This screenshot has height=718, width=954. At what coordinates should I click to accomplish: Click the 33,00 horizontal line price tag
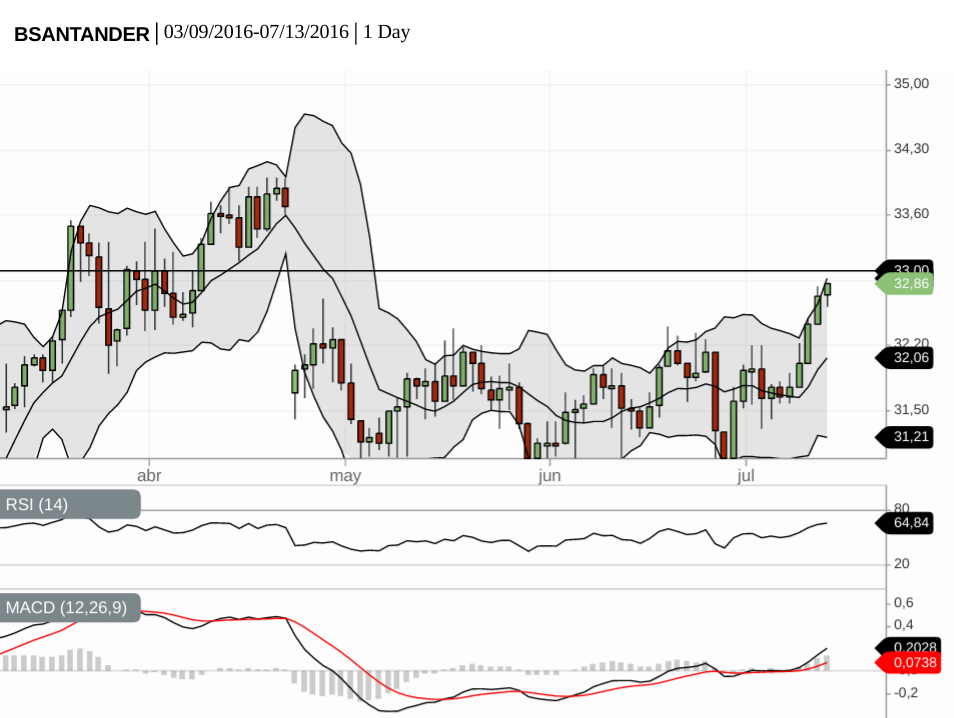pos(905,268)
